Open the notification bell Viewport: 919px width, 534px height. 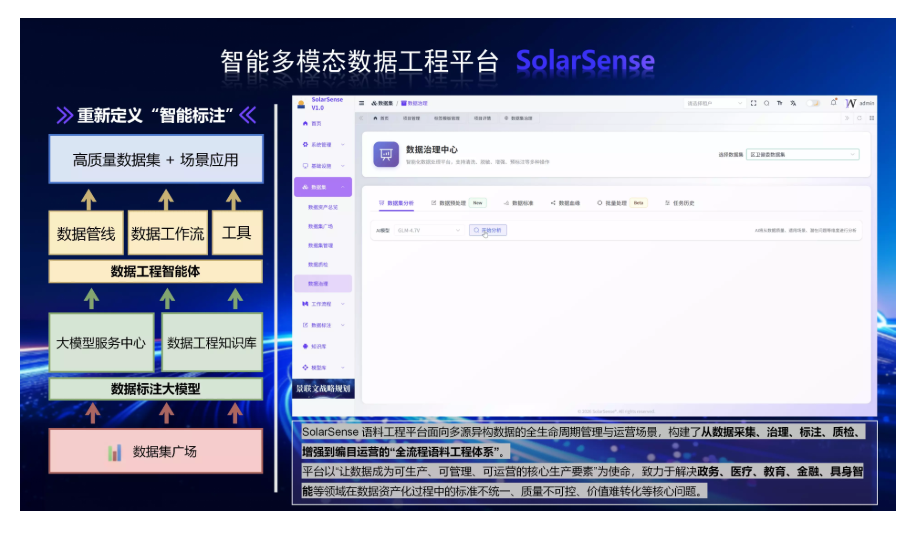coord(833,103)
